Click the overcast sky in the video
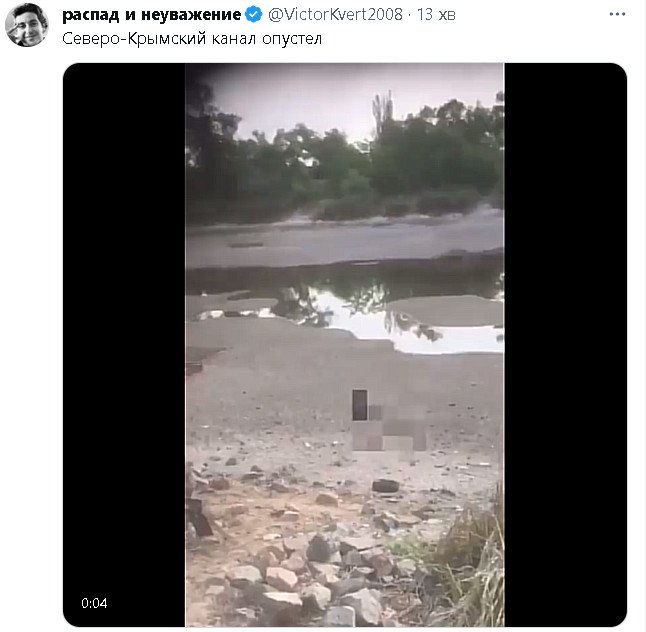 300,95
